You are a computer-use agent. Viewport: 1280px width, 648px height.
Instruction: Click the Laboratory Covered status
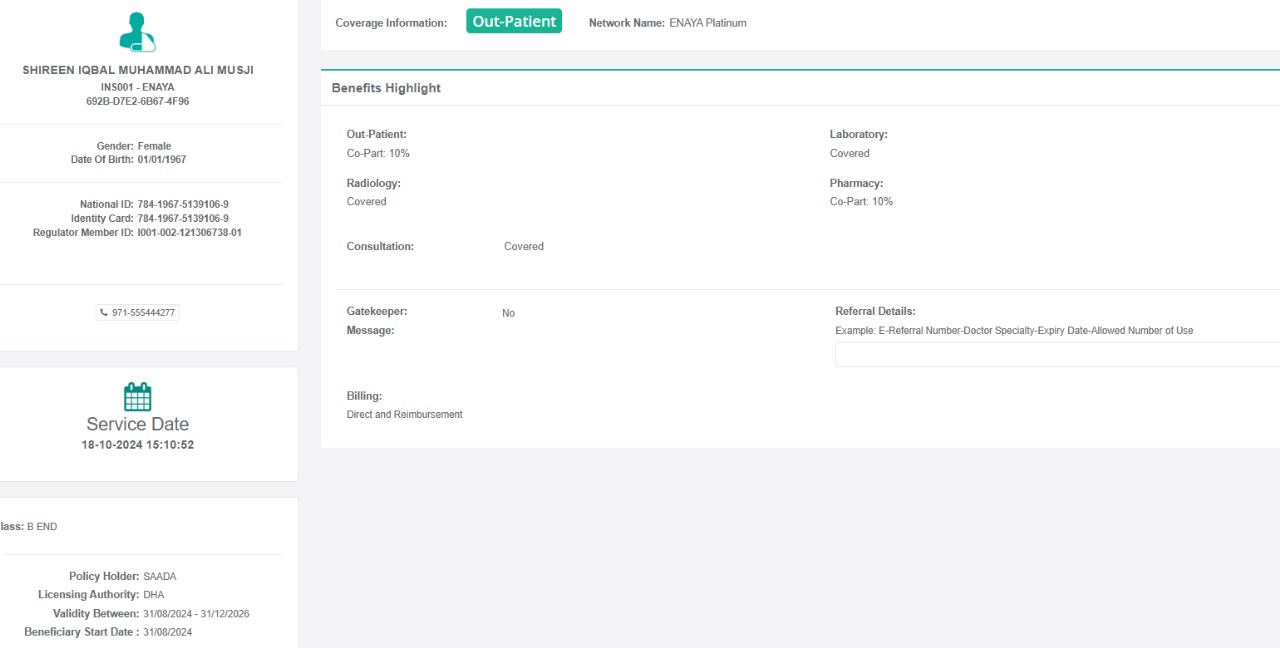coord(849,153)
